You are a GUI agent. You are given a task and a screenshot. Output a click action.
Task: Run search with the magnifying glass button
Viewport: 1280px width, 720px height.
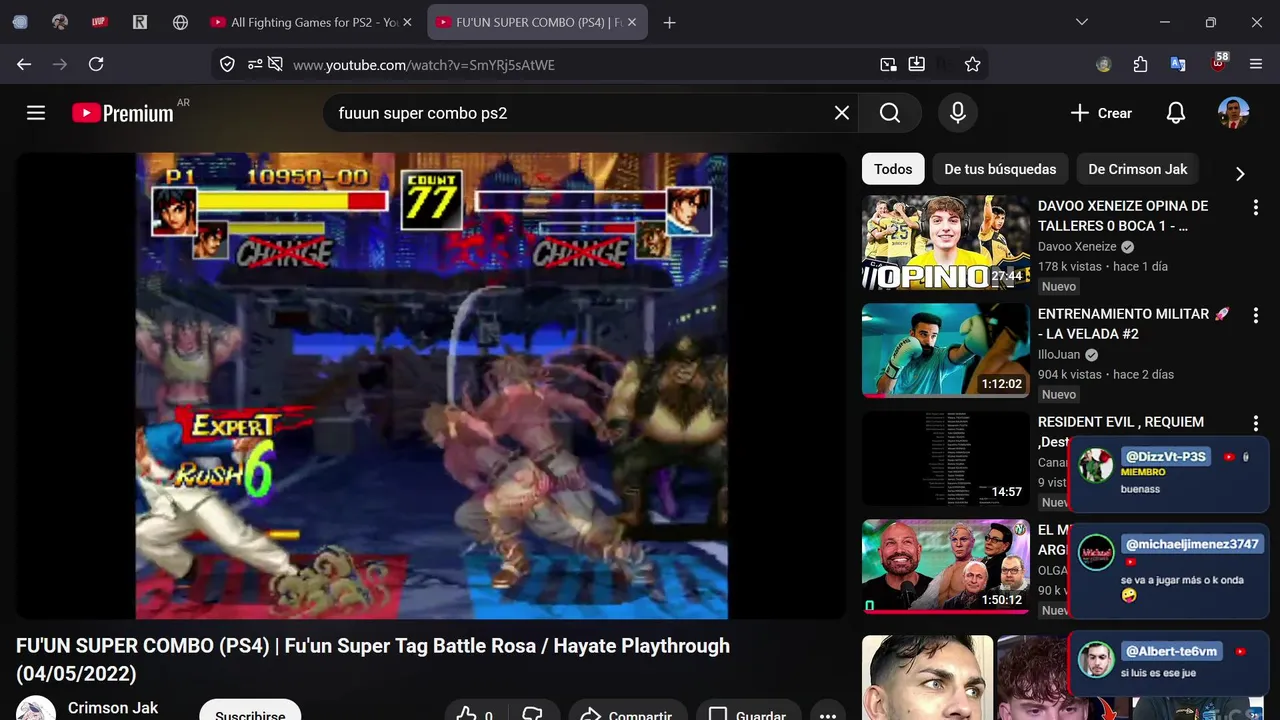coord(890,113)
